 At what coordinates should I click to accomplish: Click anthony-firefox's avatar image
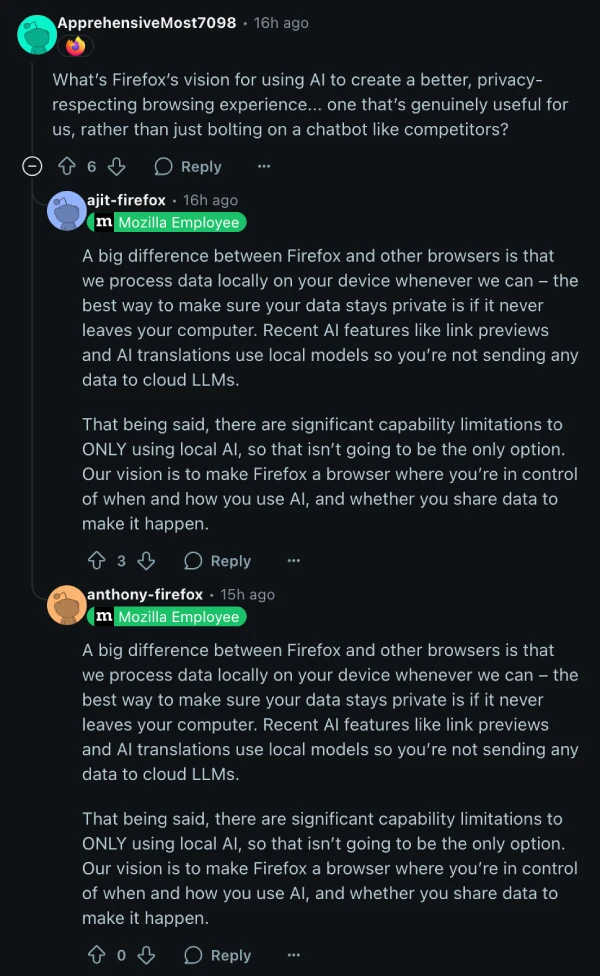coord(66,605)
